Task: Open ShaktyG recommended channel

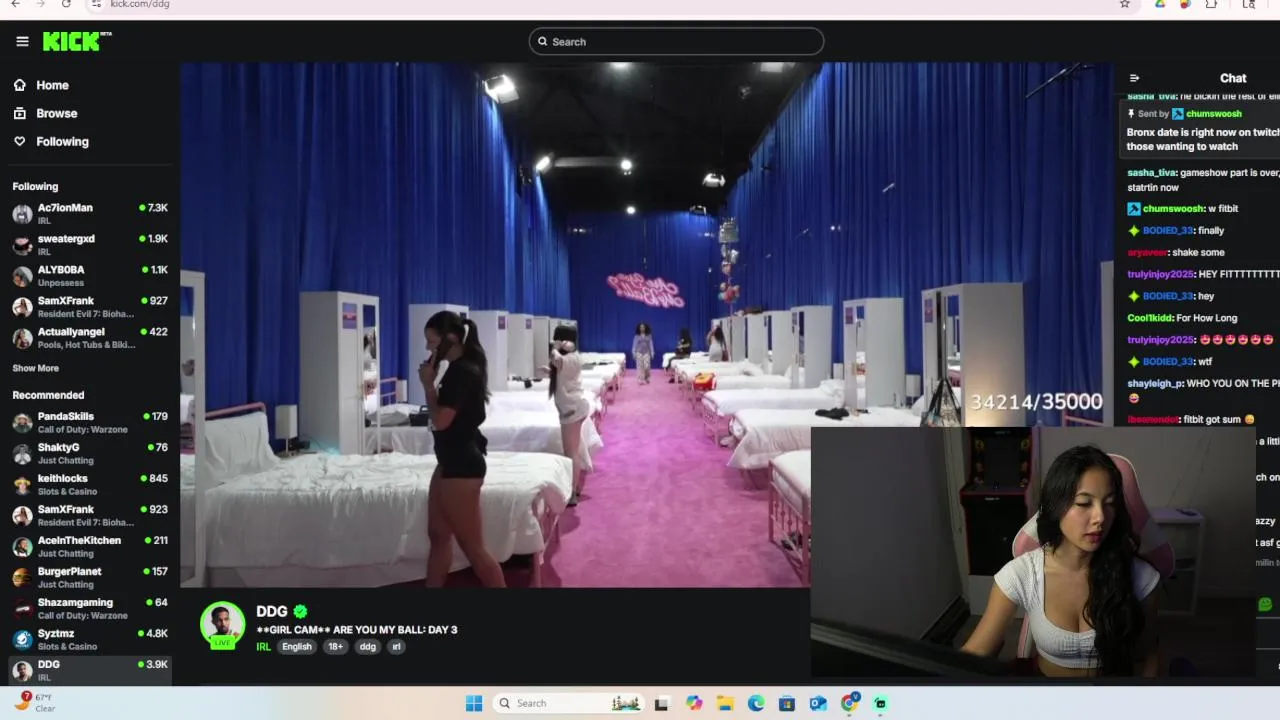Action: point(89,454)
